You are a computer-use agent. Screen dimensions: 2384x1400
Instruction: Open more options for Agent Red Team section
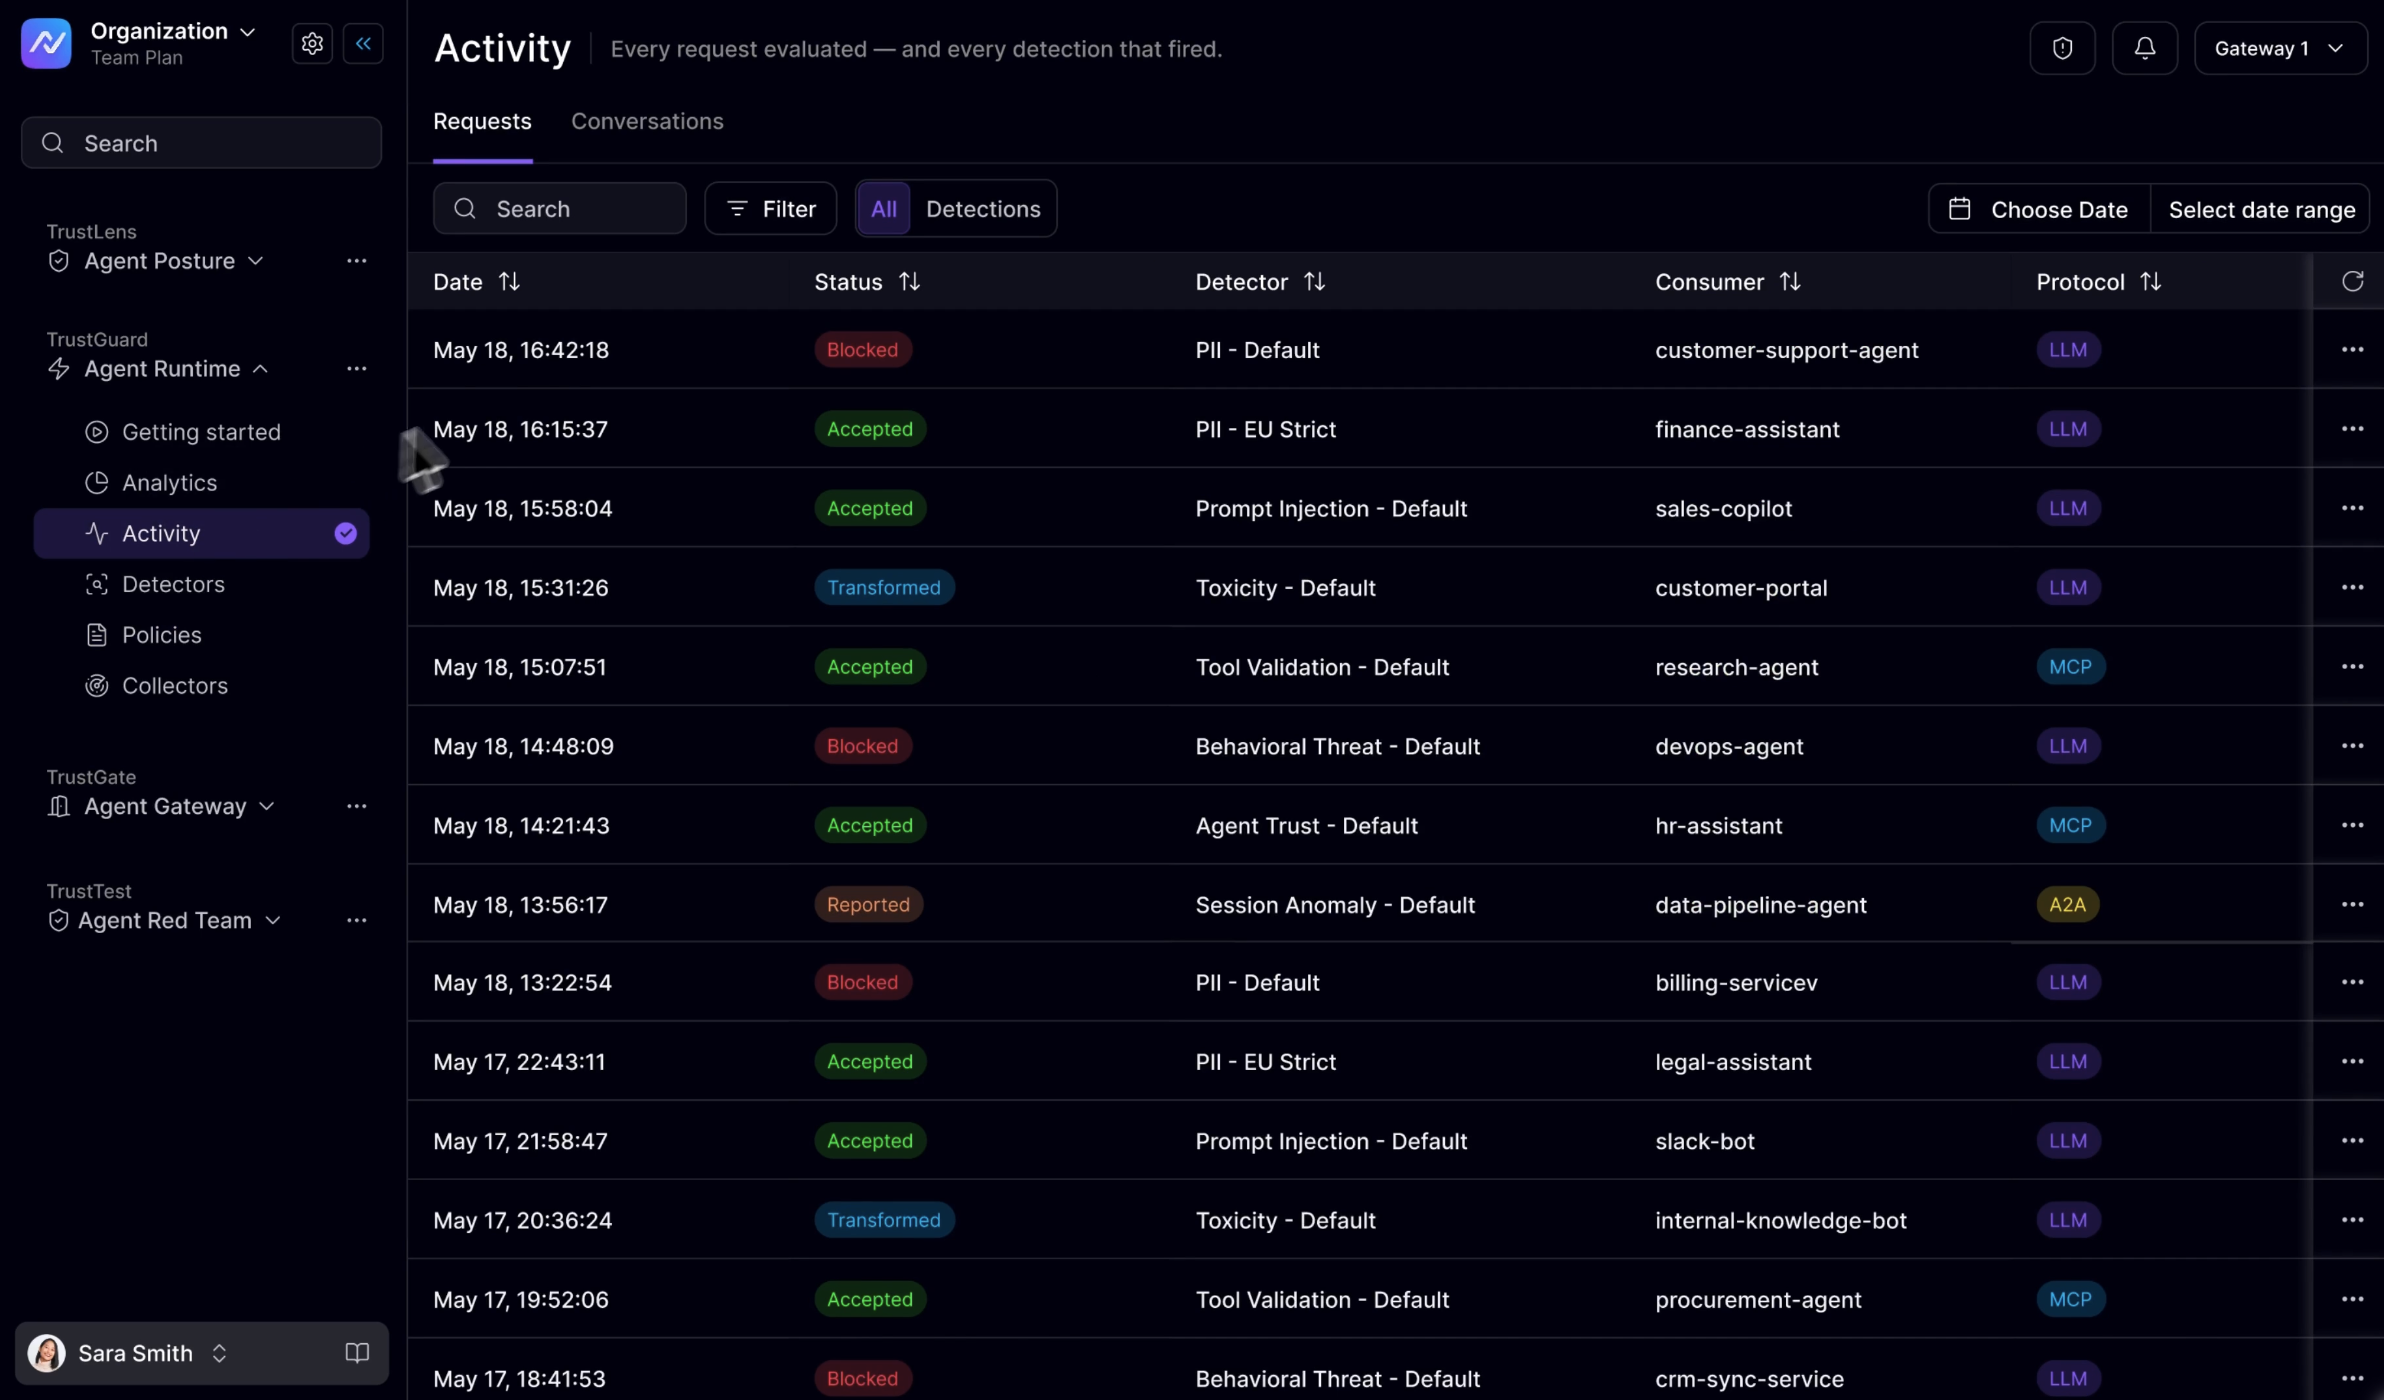(357, 920)
